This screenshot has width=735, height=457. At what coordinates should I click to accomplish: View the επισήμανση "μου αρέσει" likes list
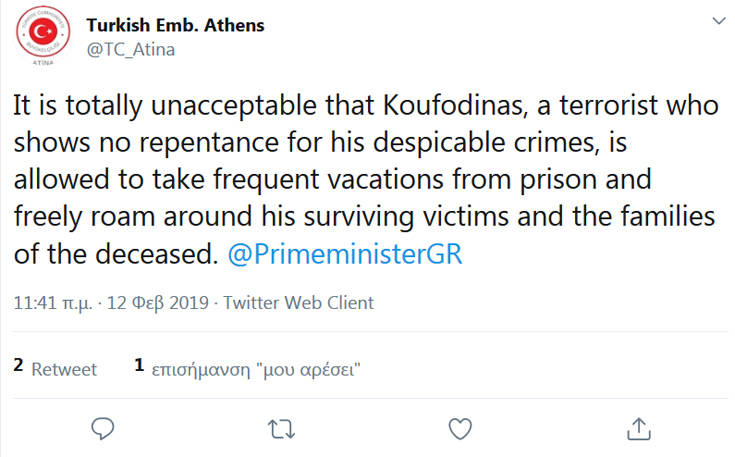[255, 369]
